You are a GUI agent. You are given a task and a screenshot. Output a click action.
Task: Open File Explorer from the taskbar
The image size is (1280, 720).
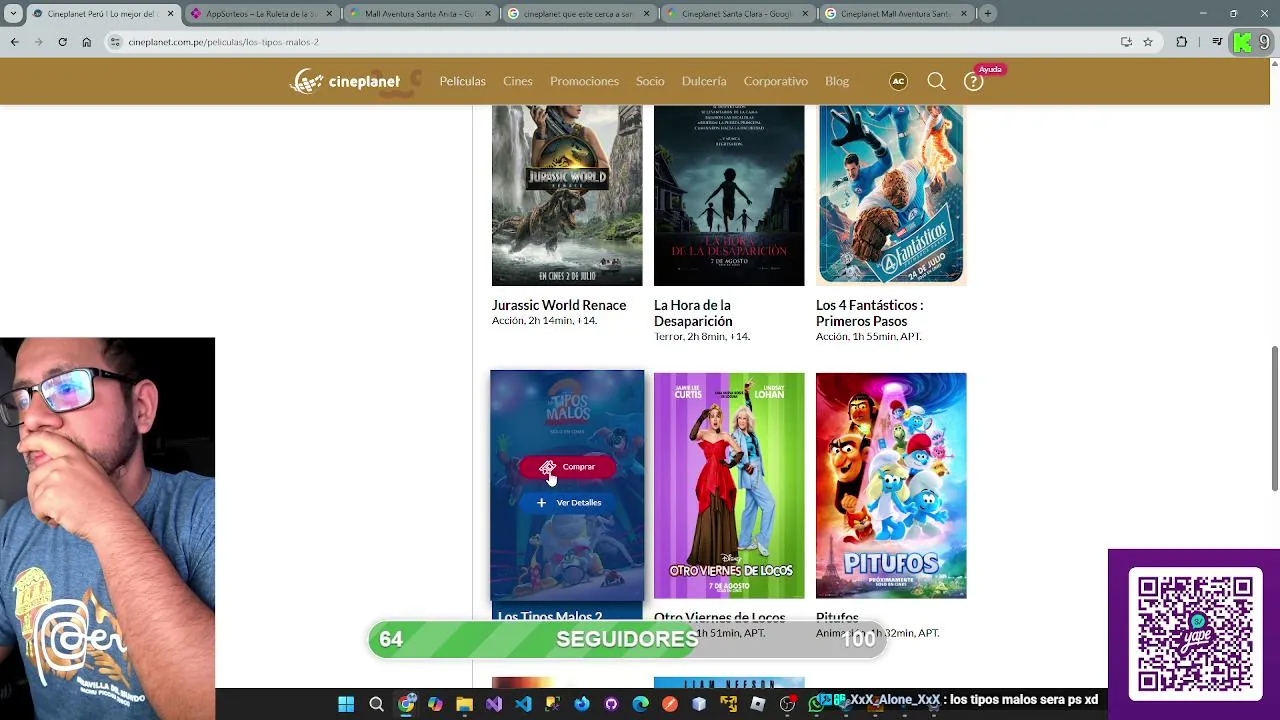click(x=464, y=705)
